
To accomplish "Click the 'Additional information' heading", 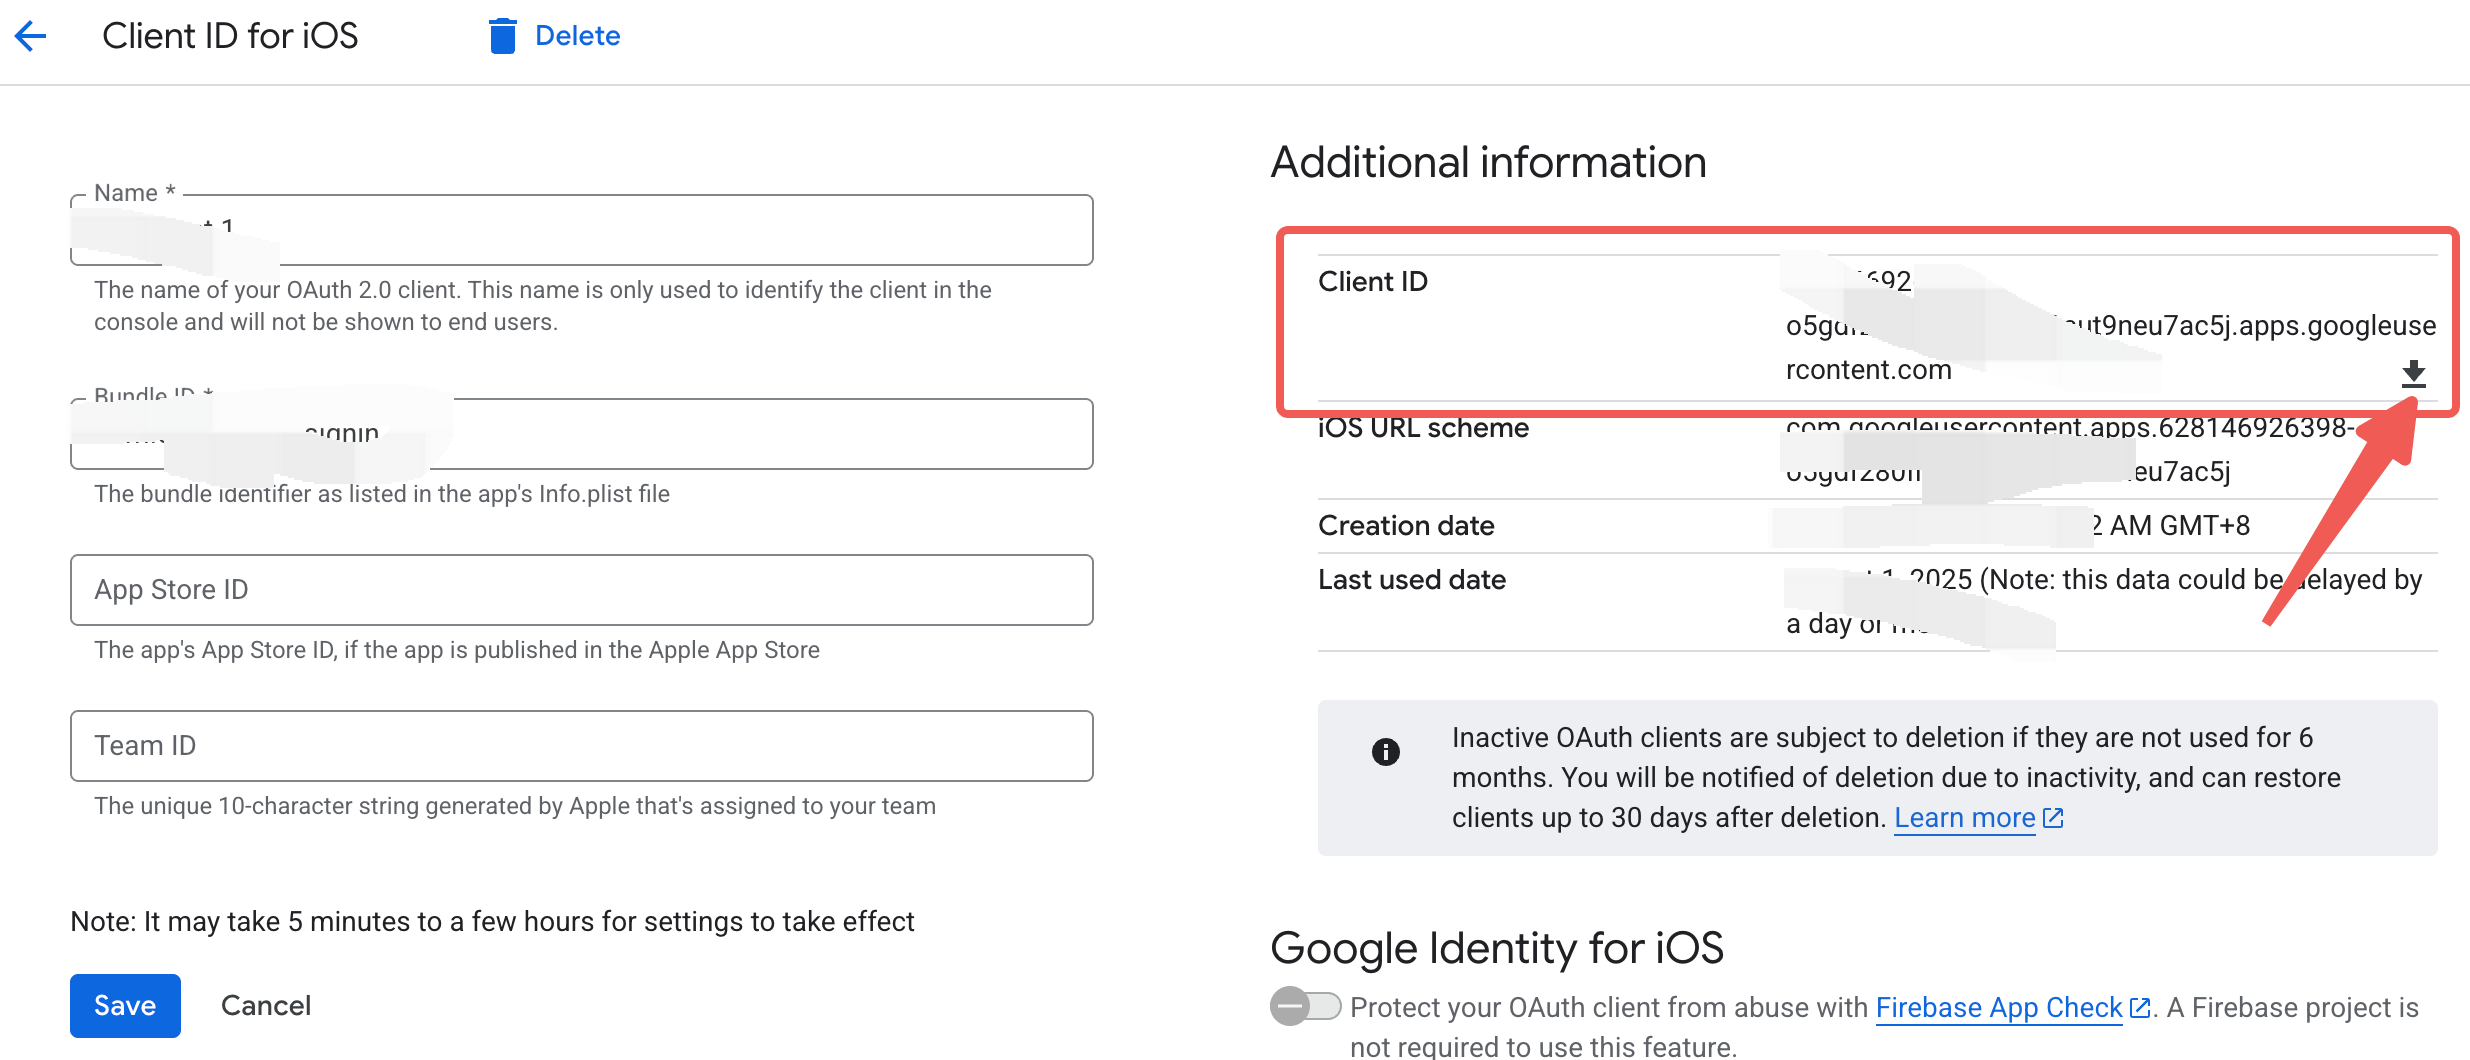I will [1488, 162].
